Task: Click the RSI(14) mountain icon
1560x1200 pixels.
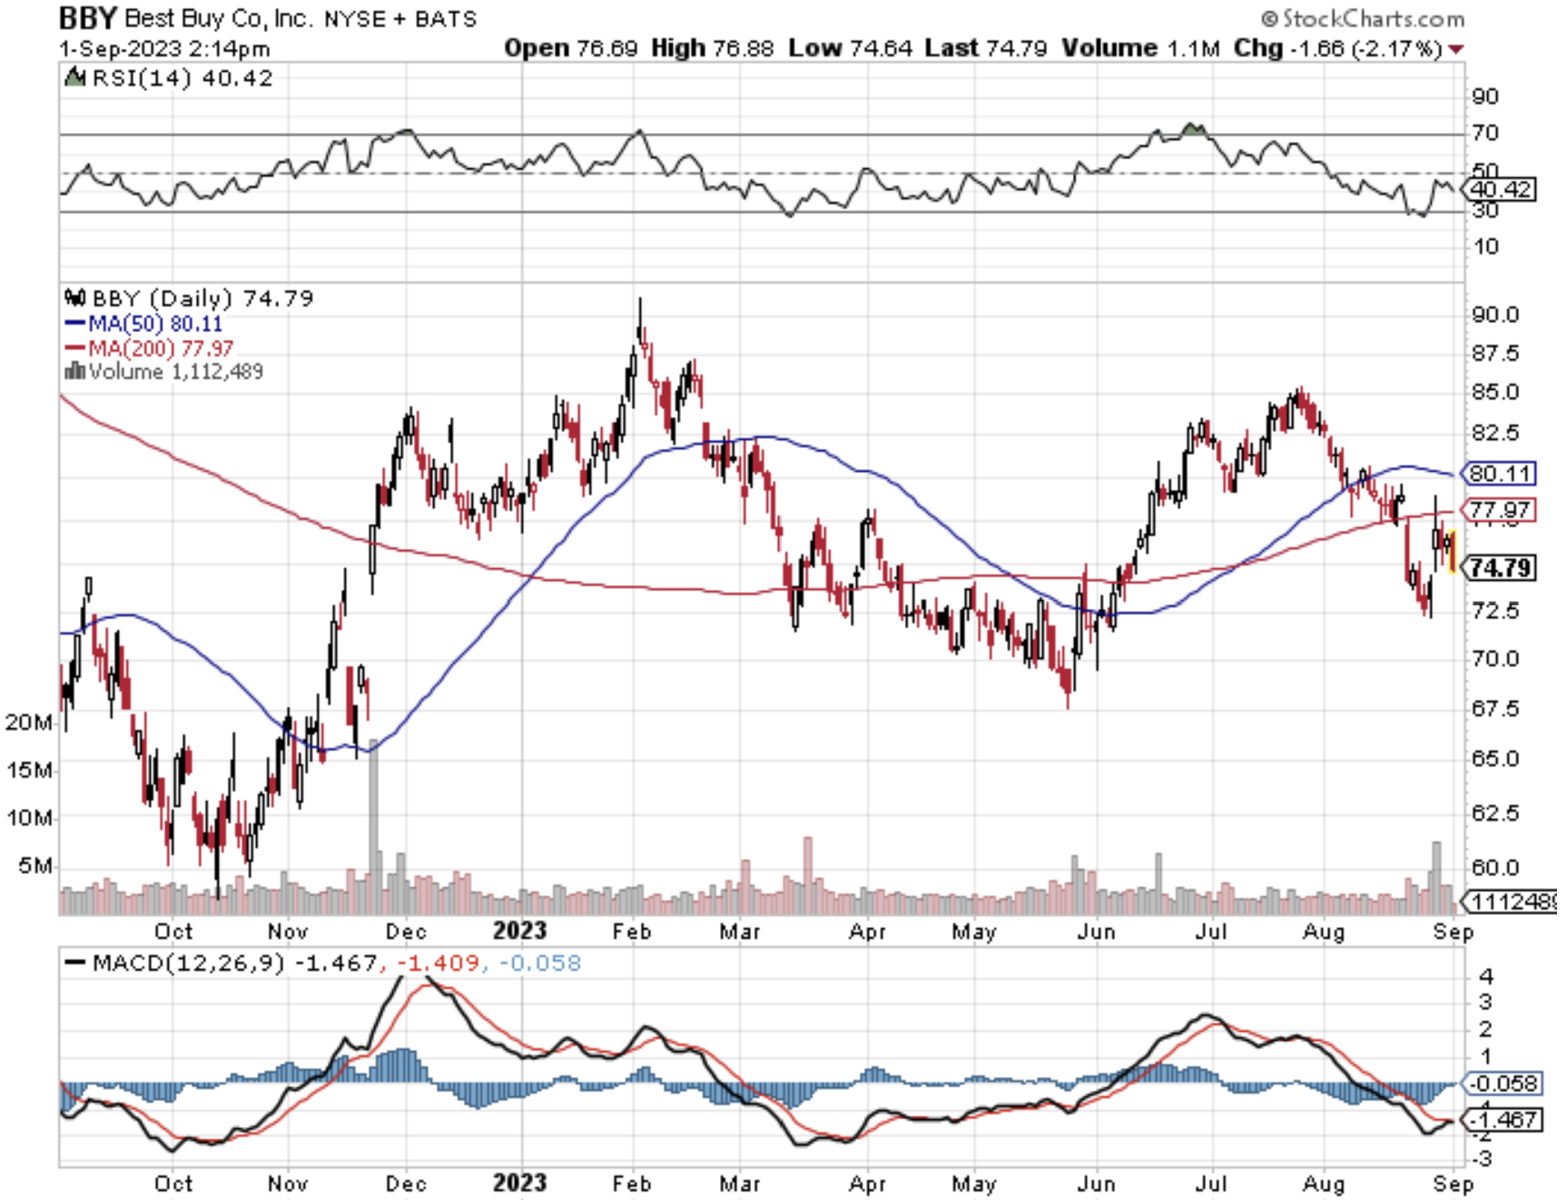Action: (75, 77)
